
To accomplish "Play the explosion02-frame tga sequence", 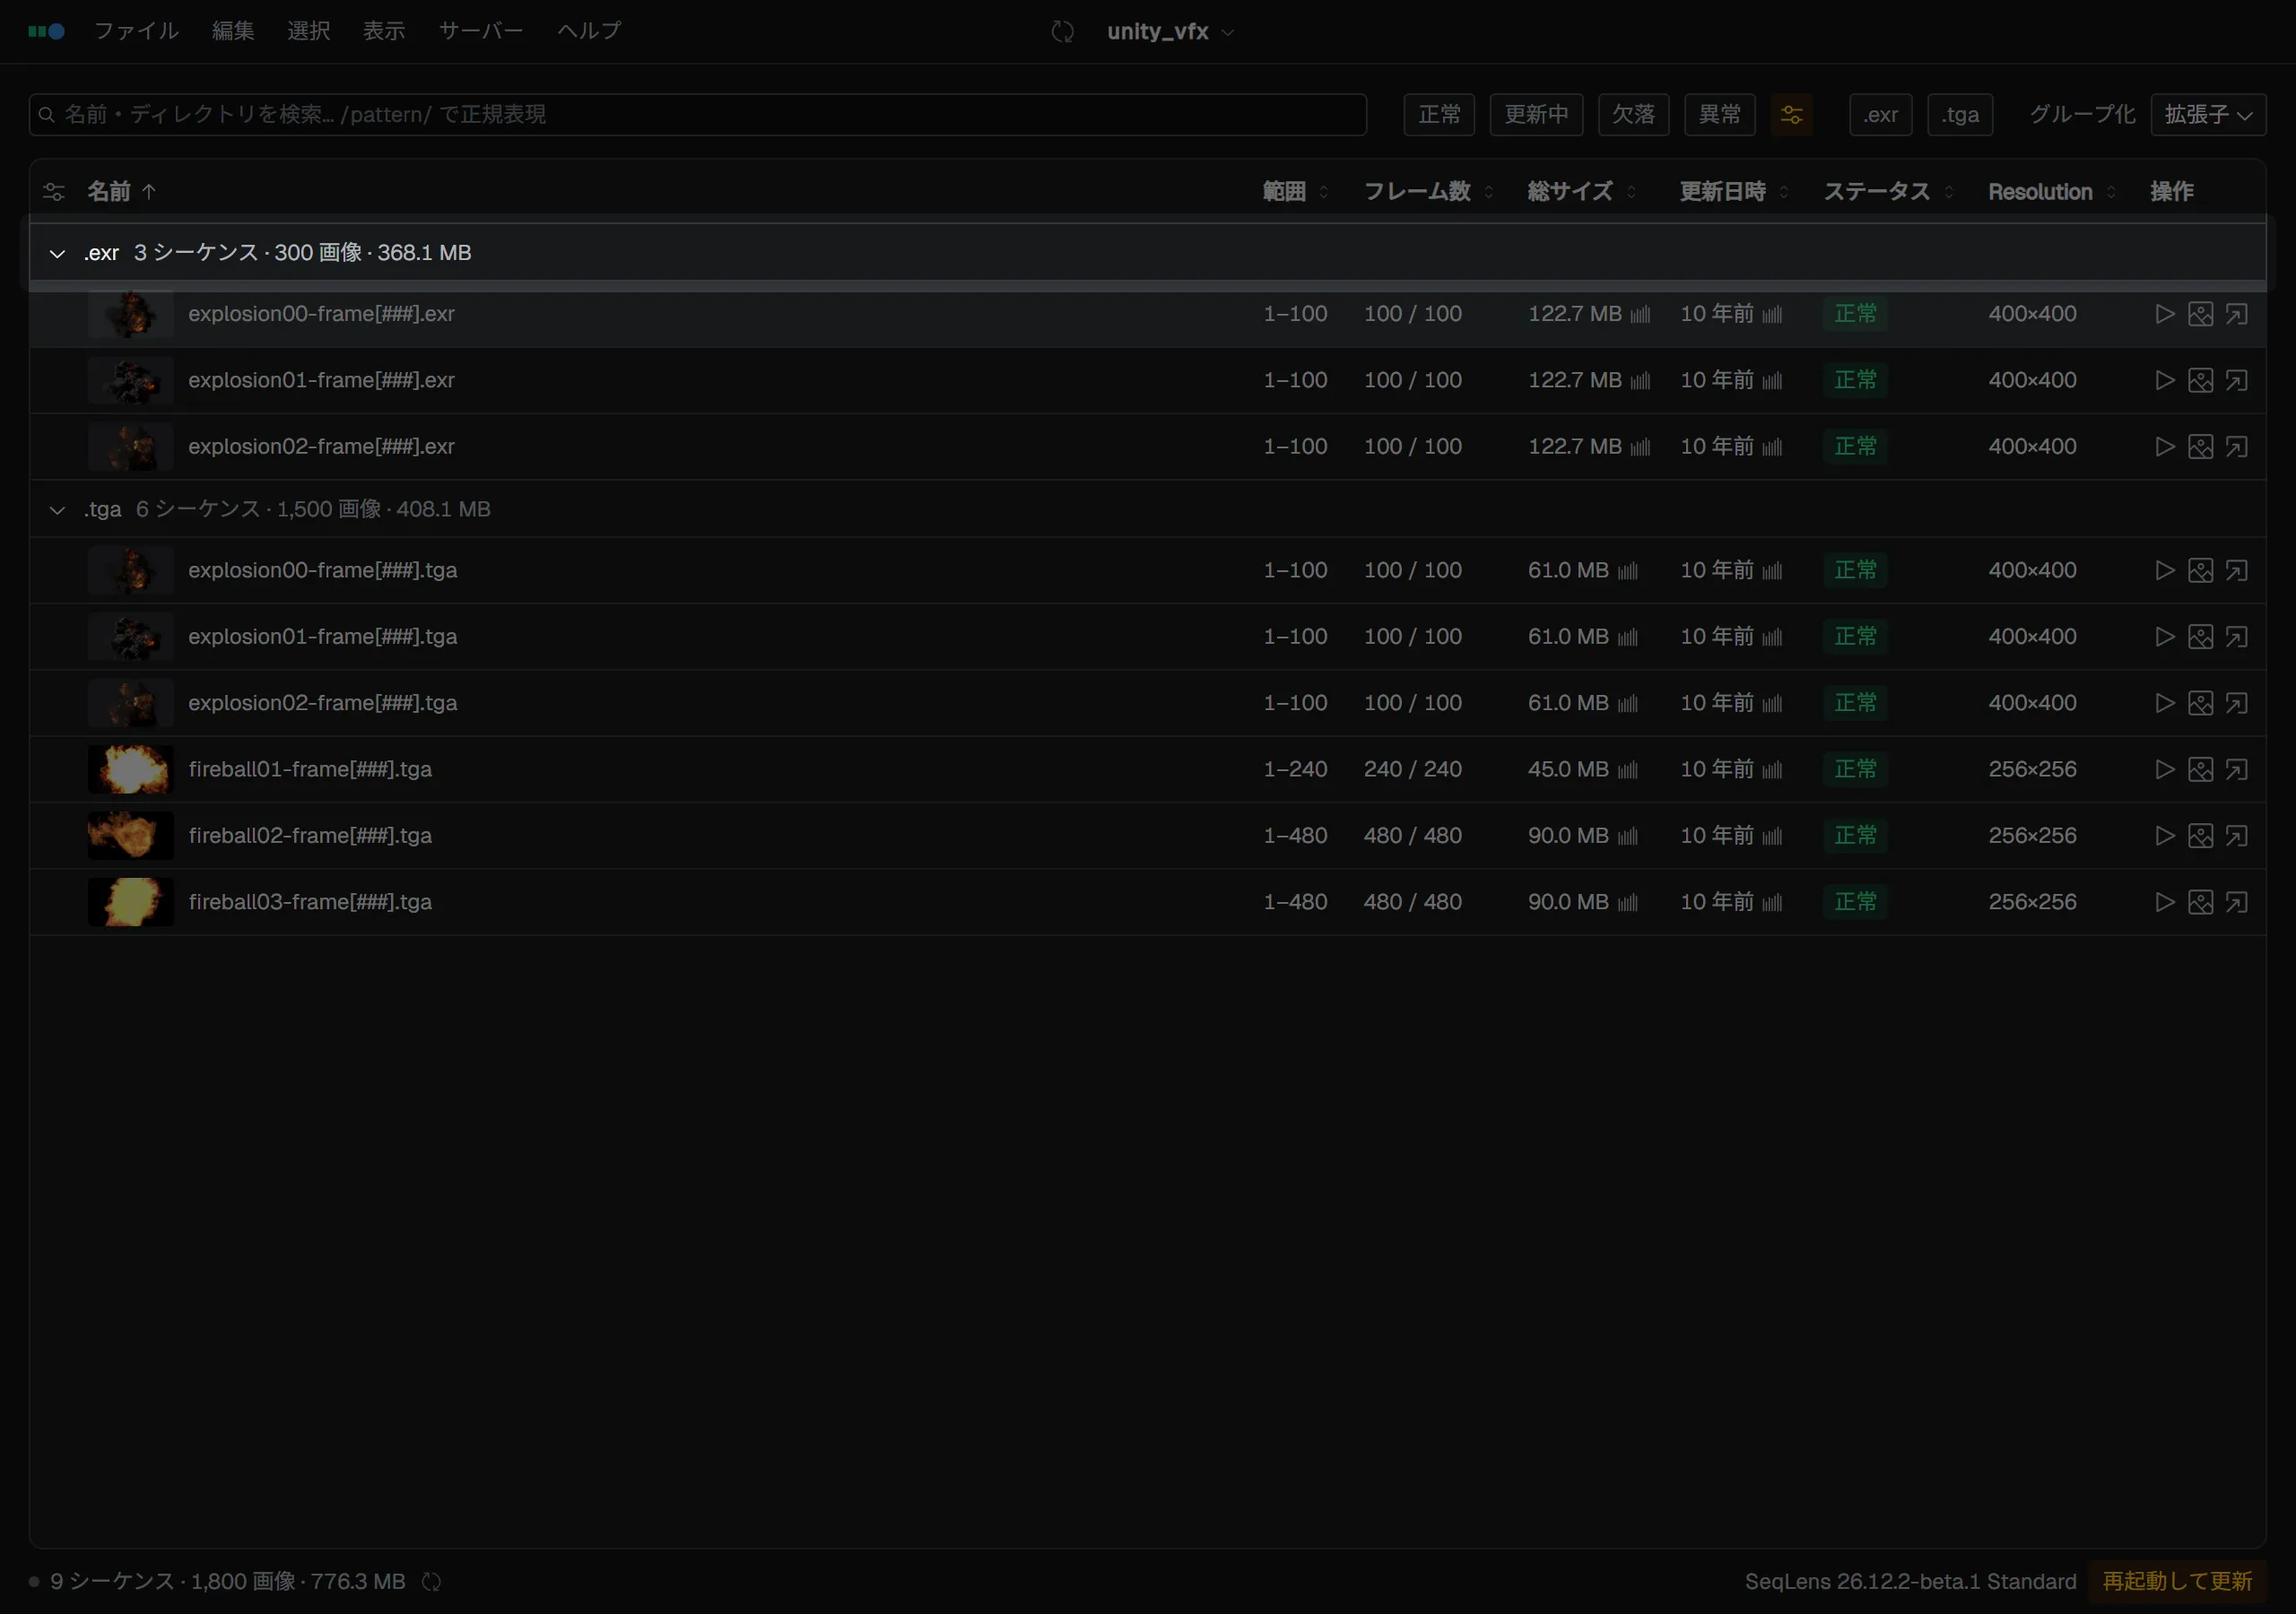I will (2164, 703).
